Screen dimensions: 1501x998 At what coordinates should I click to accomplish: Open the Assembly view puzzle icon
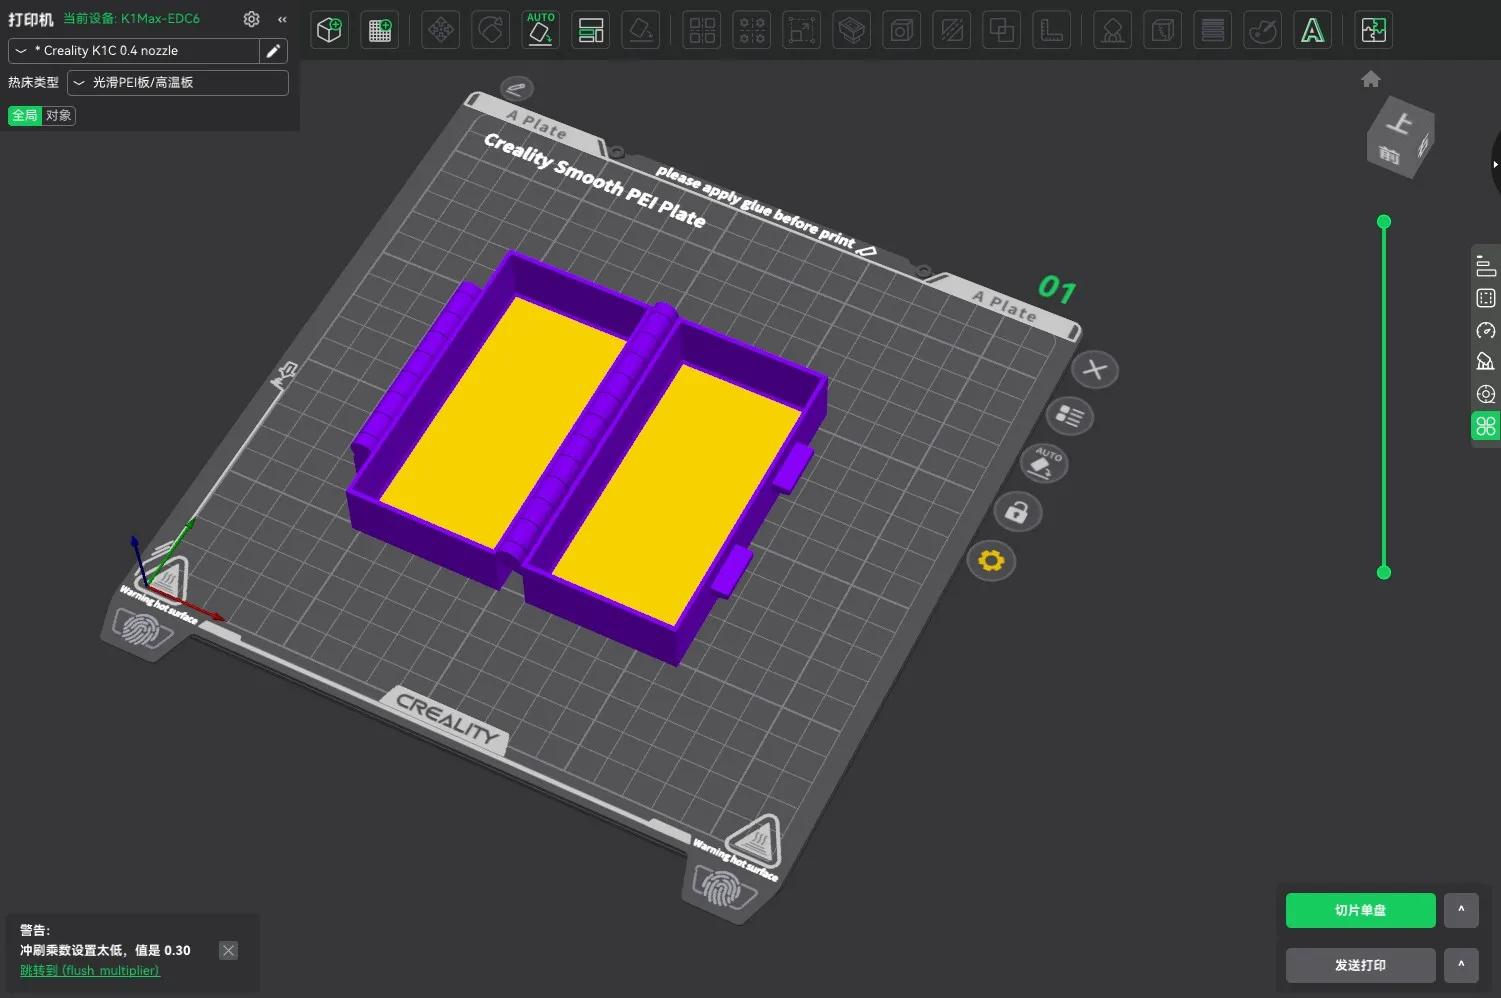click(x=1374, y=30)
